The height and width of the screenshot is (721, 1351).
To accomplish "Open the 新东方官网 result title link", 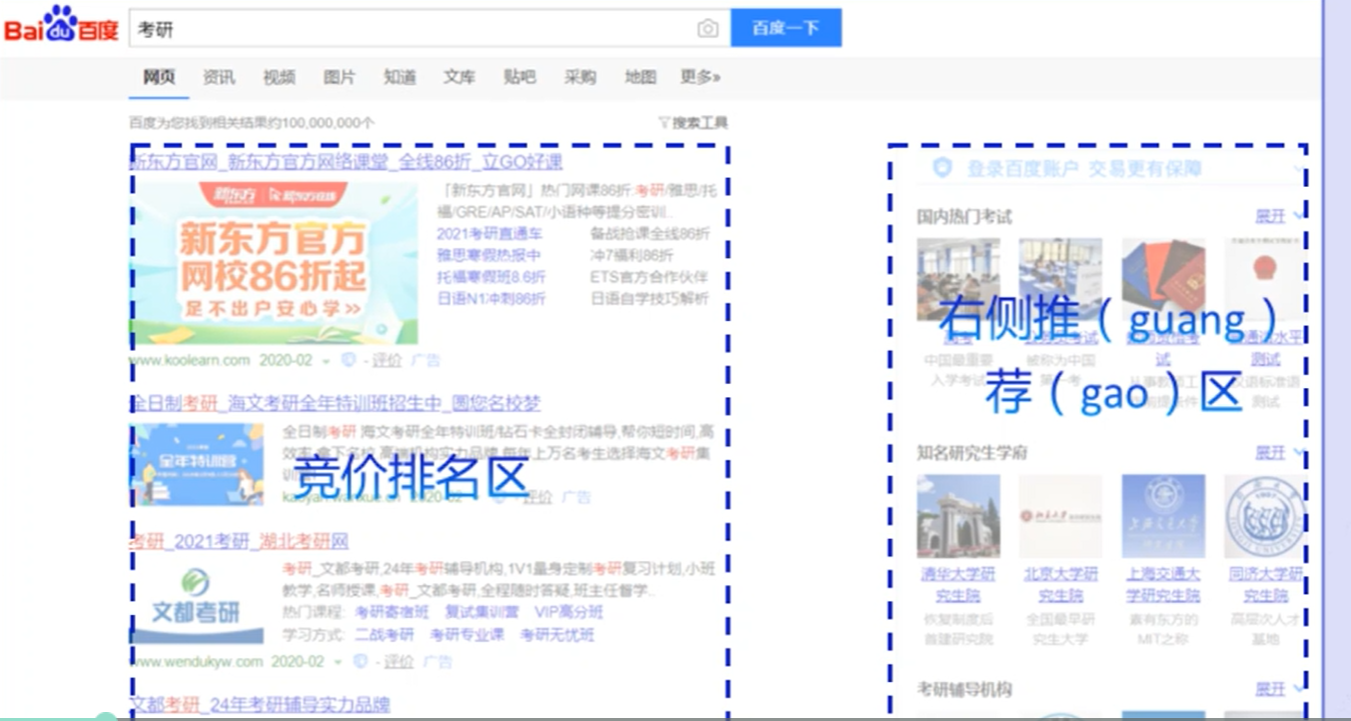I will coord(346,162).
